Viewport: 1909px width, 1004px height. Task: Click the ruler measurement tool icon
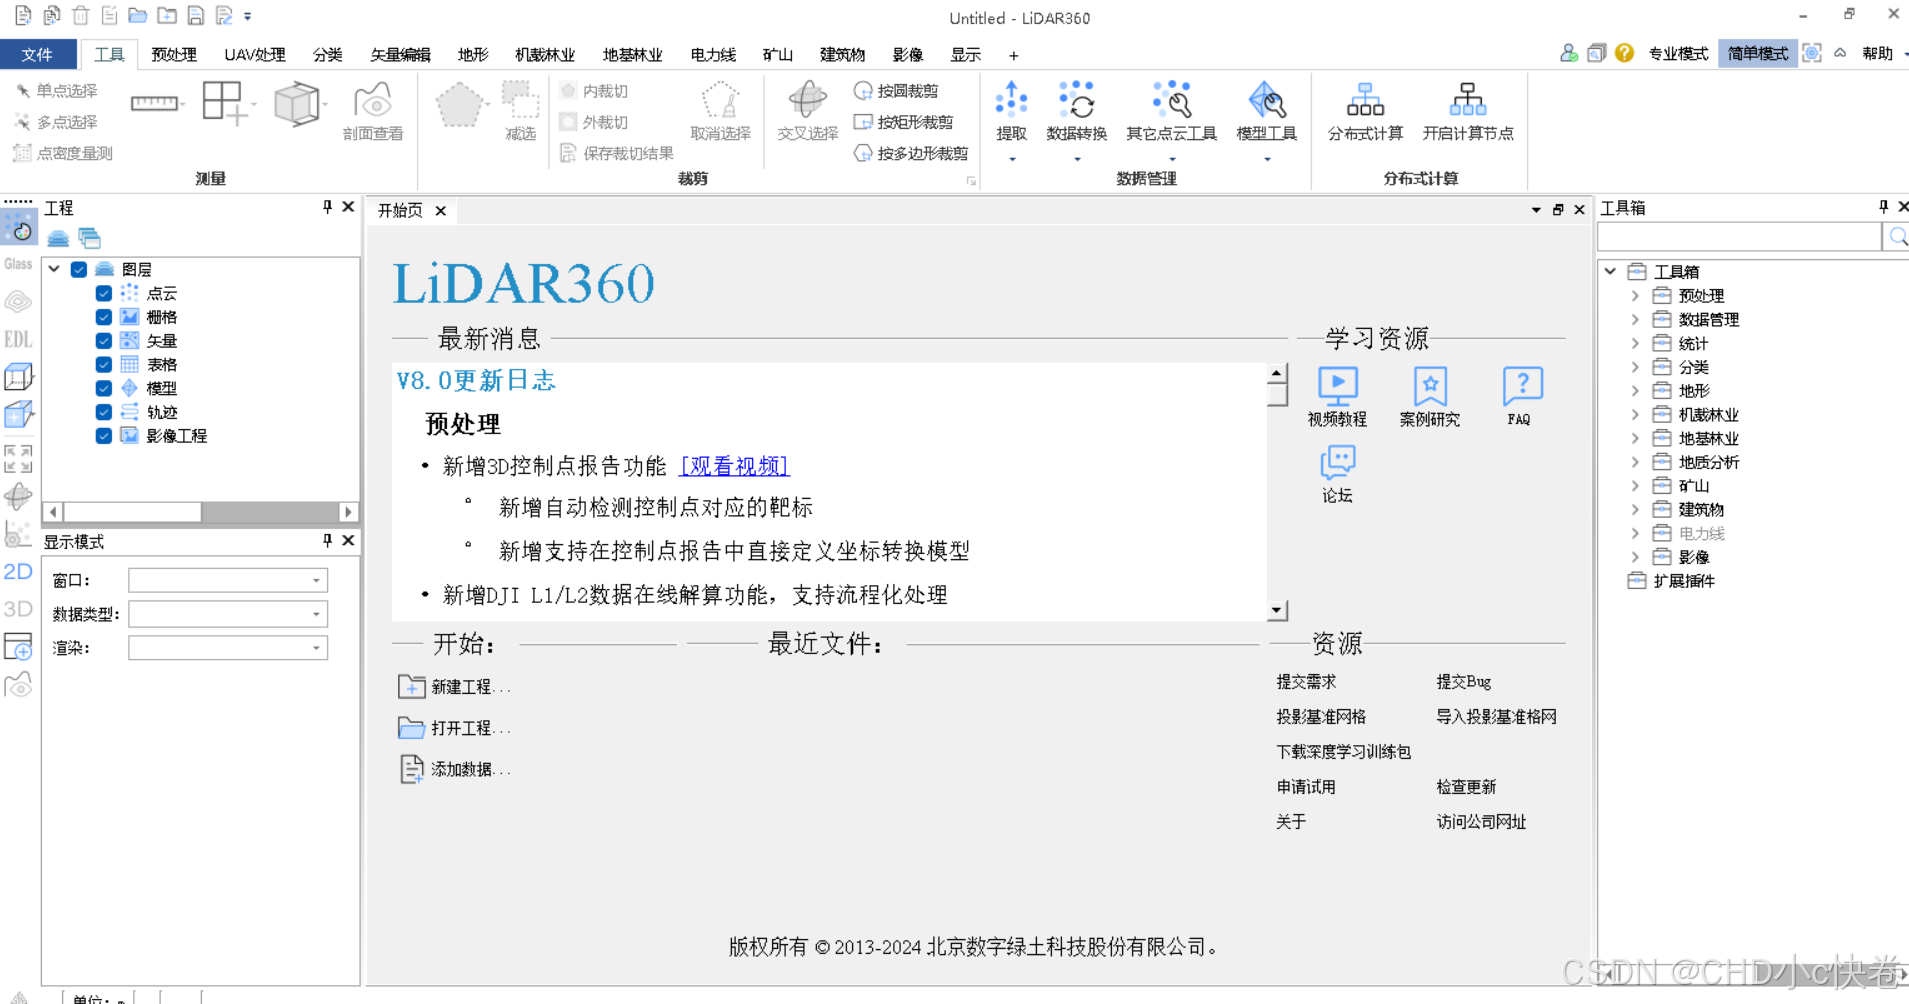[154, 103]
